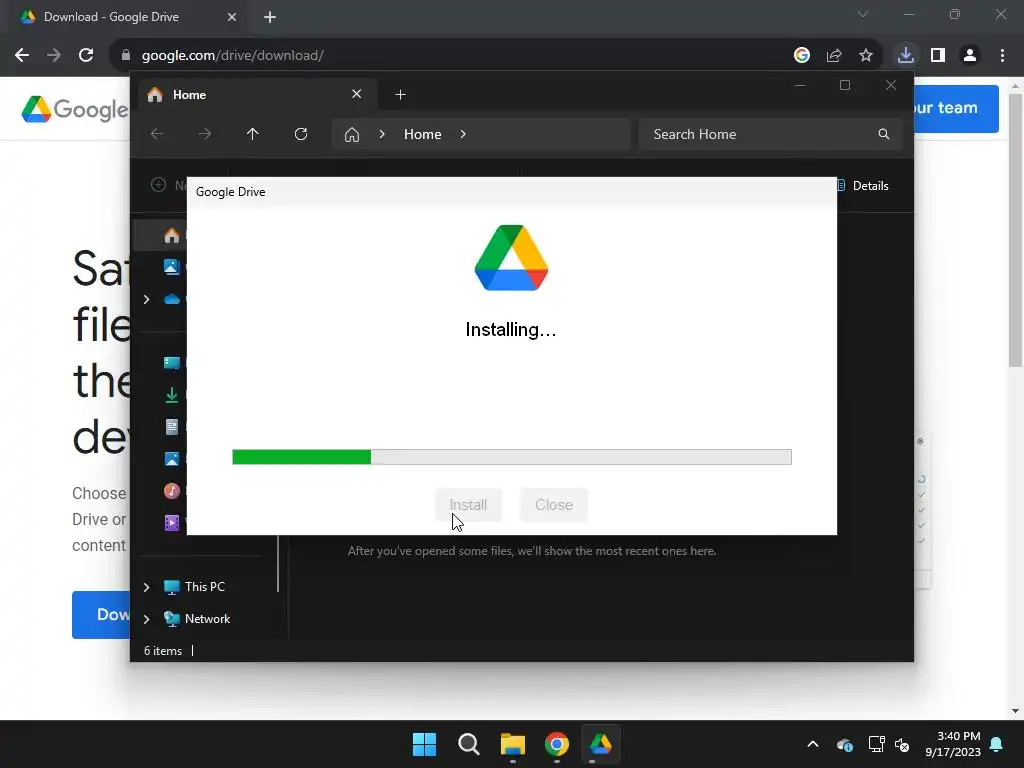Screen dimensions: 1024x768
Task: Click the Chrome address bar URL
Action: [x=232, y=56]
